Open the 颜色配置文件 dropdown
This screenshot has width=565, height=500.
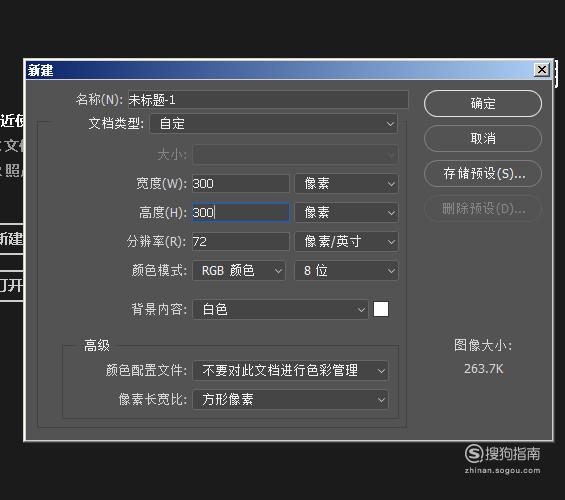point(290,370)
